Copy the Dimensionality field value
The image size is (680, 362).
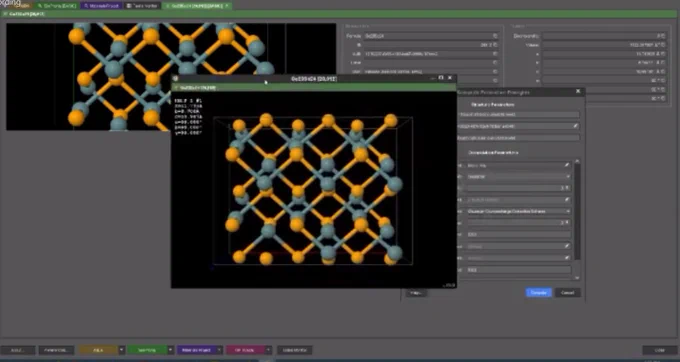coord(663,36)
